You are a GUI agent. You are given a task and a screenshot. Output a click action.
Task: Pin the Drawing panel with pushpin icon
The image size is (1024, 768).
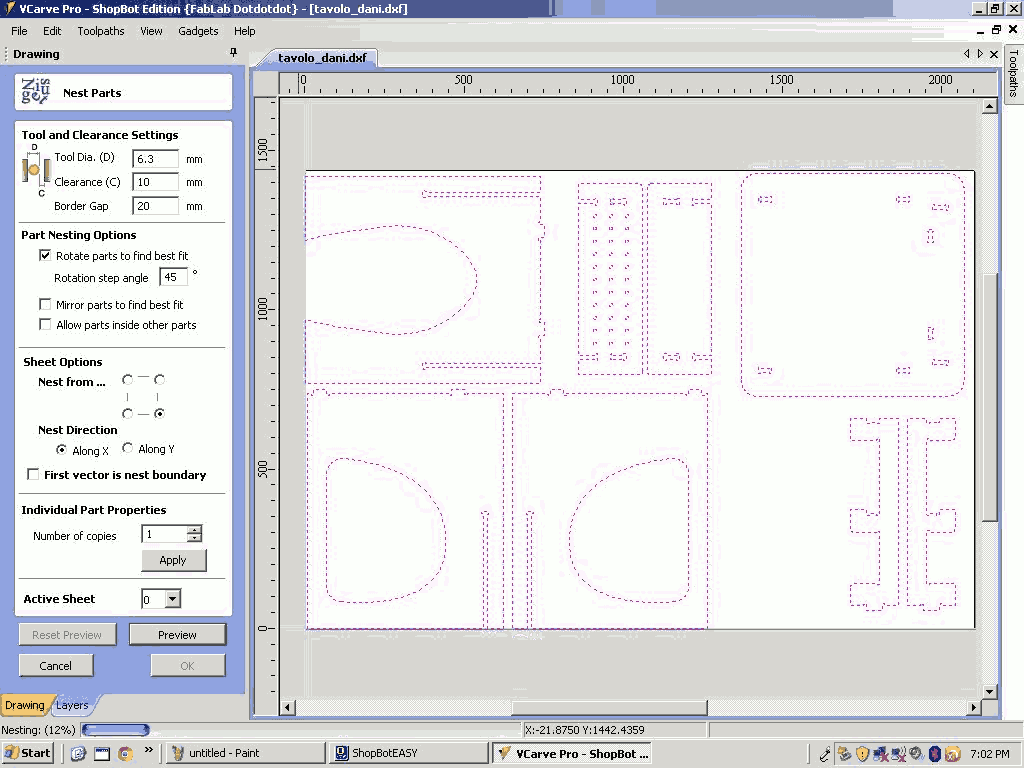point(233,52)
